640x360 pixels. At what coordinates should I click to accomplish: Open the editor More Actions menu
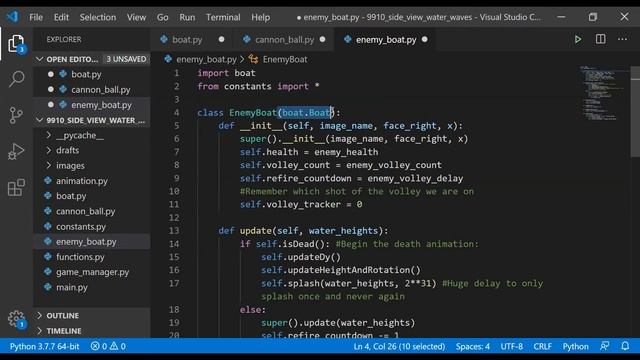(622, 39)
